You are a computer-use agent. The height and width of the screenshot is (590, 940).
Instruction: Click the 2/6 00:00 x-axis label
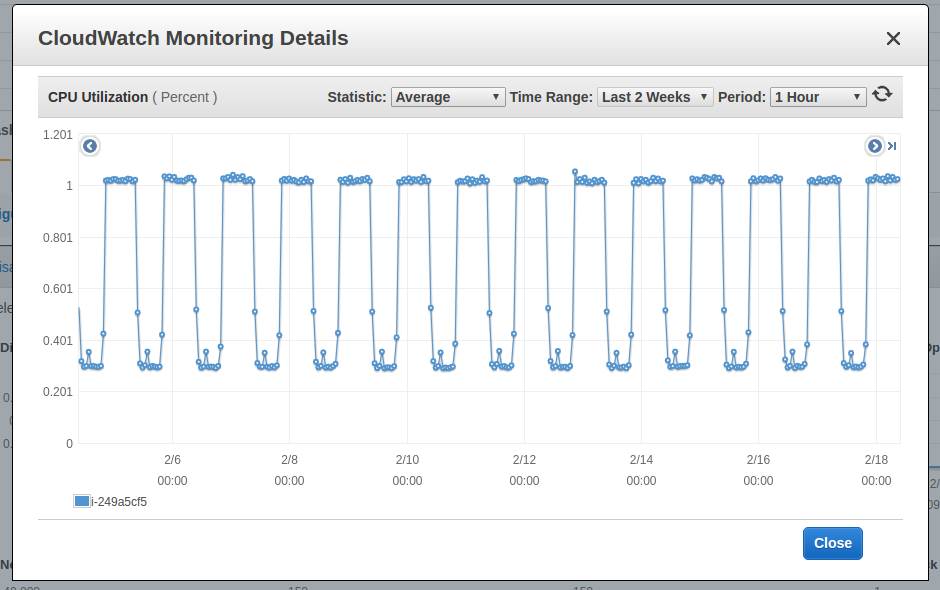pyautogui.click(x=172, y=470)
